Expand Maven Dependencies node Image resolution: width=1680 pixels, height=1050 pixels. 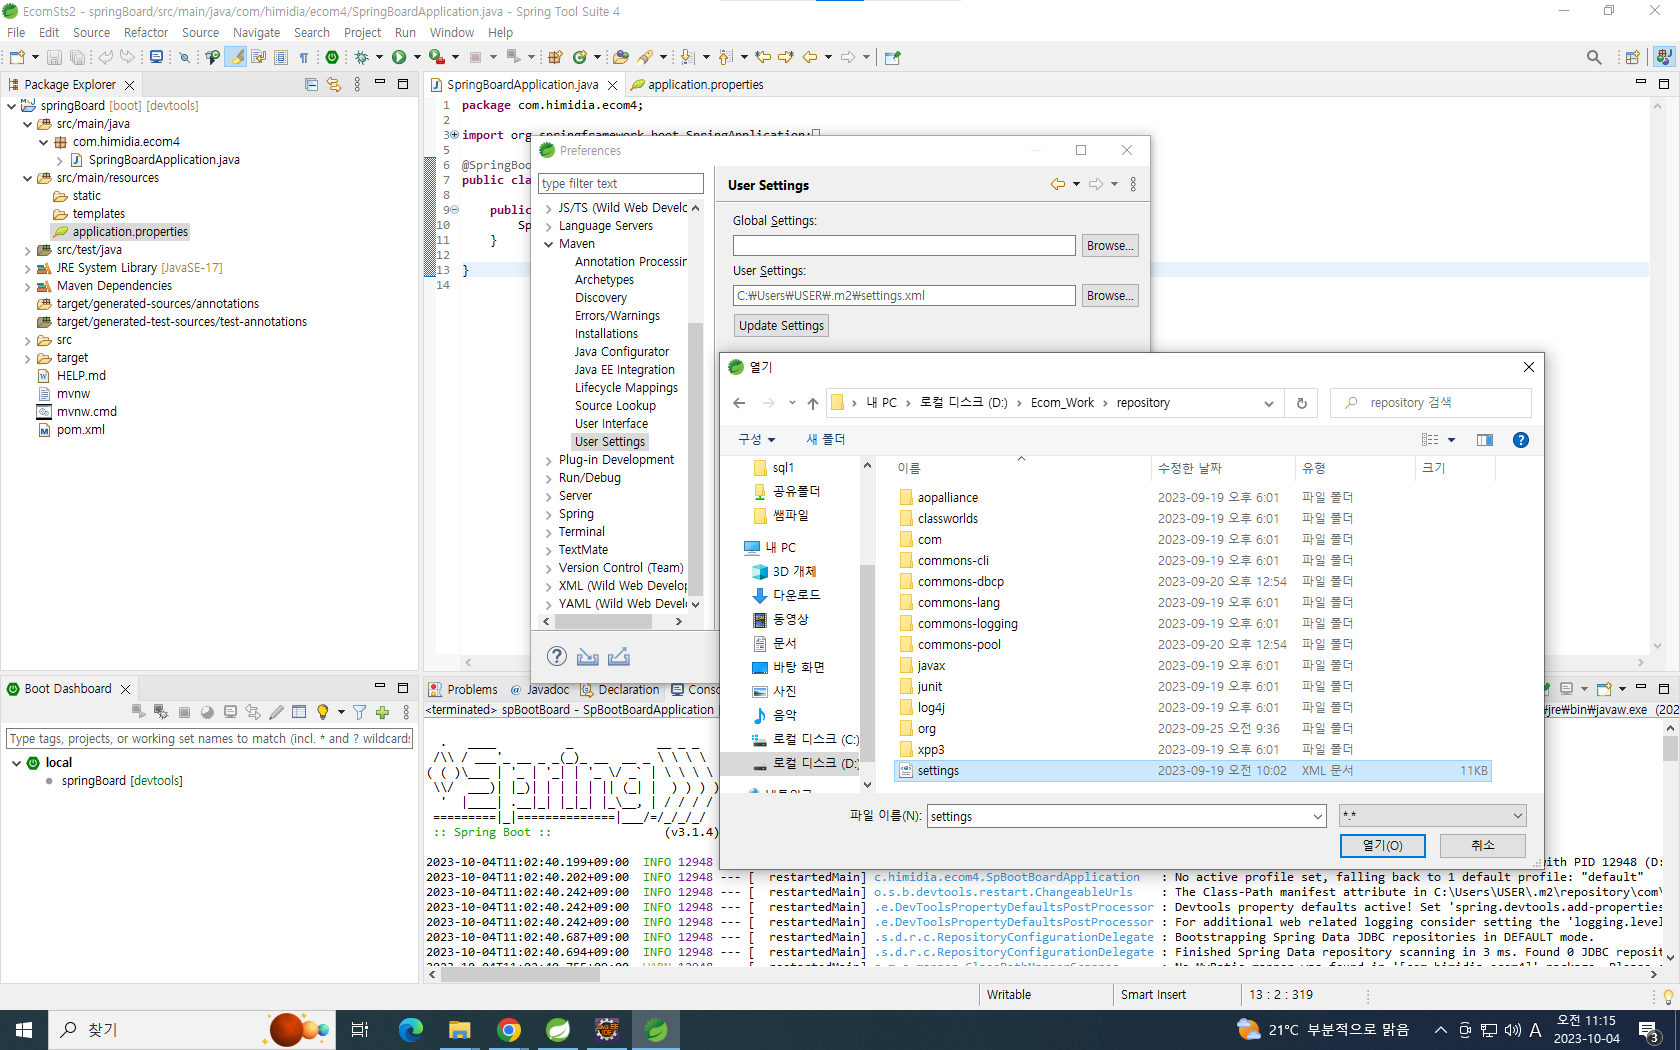tap(27, 286)
